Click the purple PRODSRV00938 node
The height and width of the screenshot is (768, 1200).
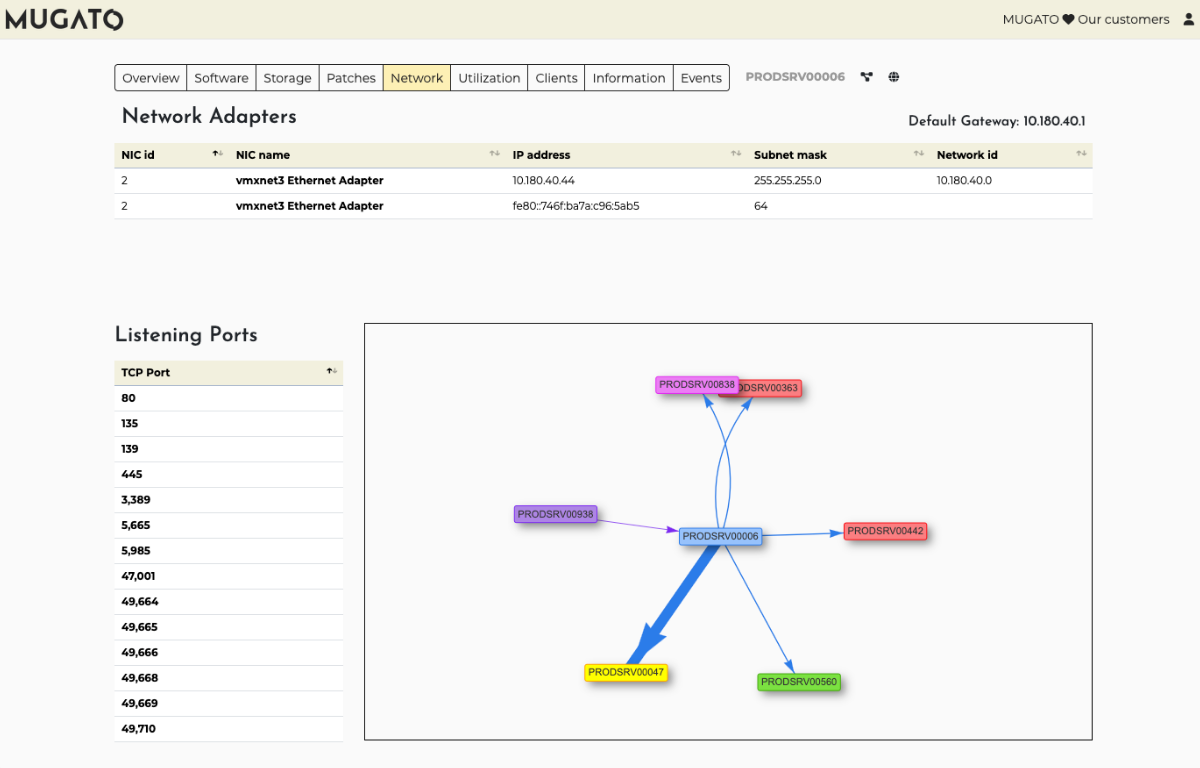555,514
